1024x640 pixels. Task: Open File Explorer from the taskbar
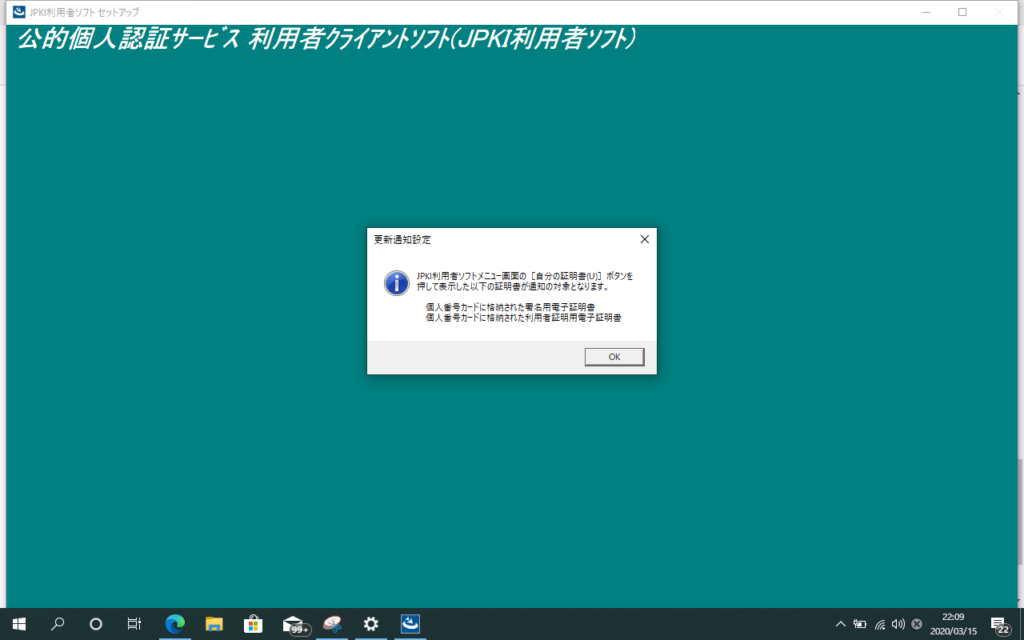[214, 624]
